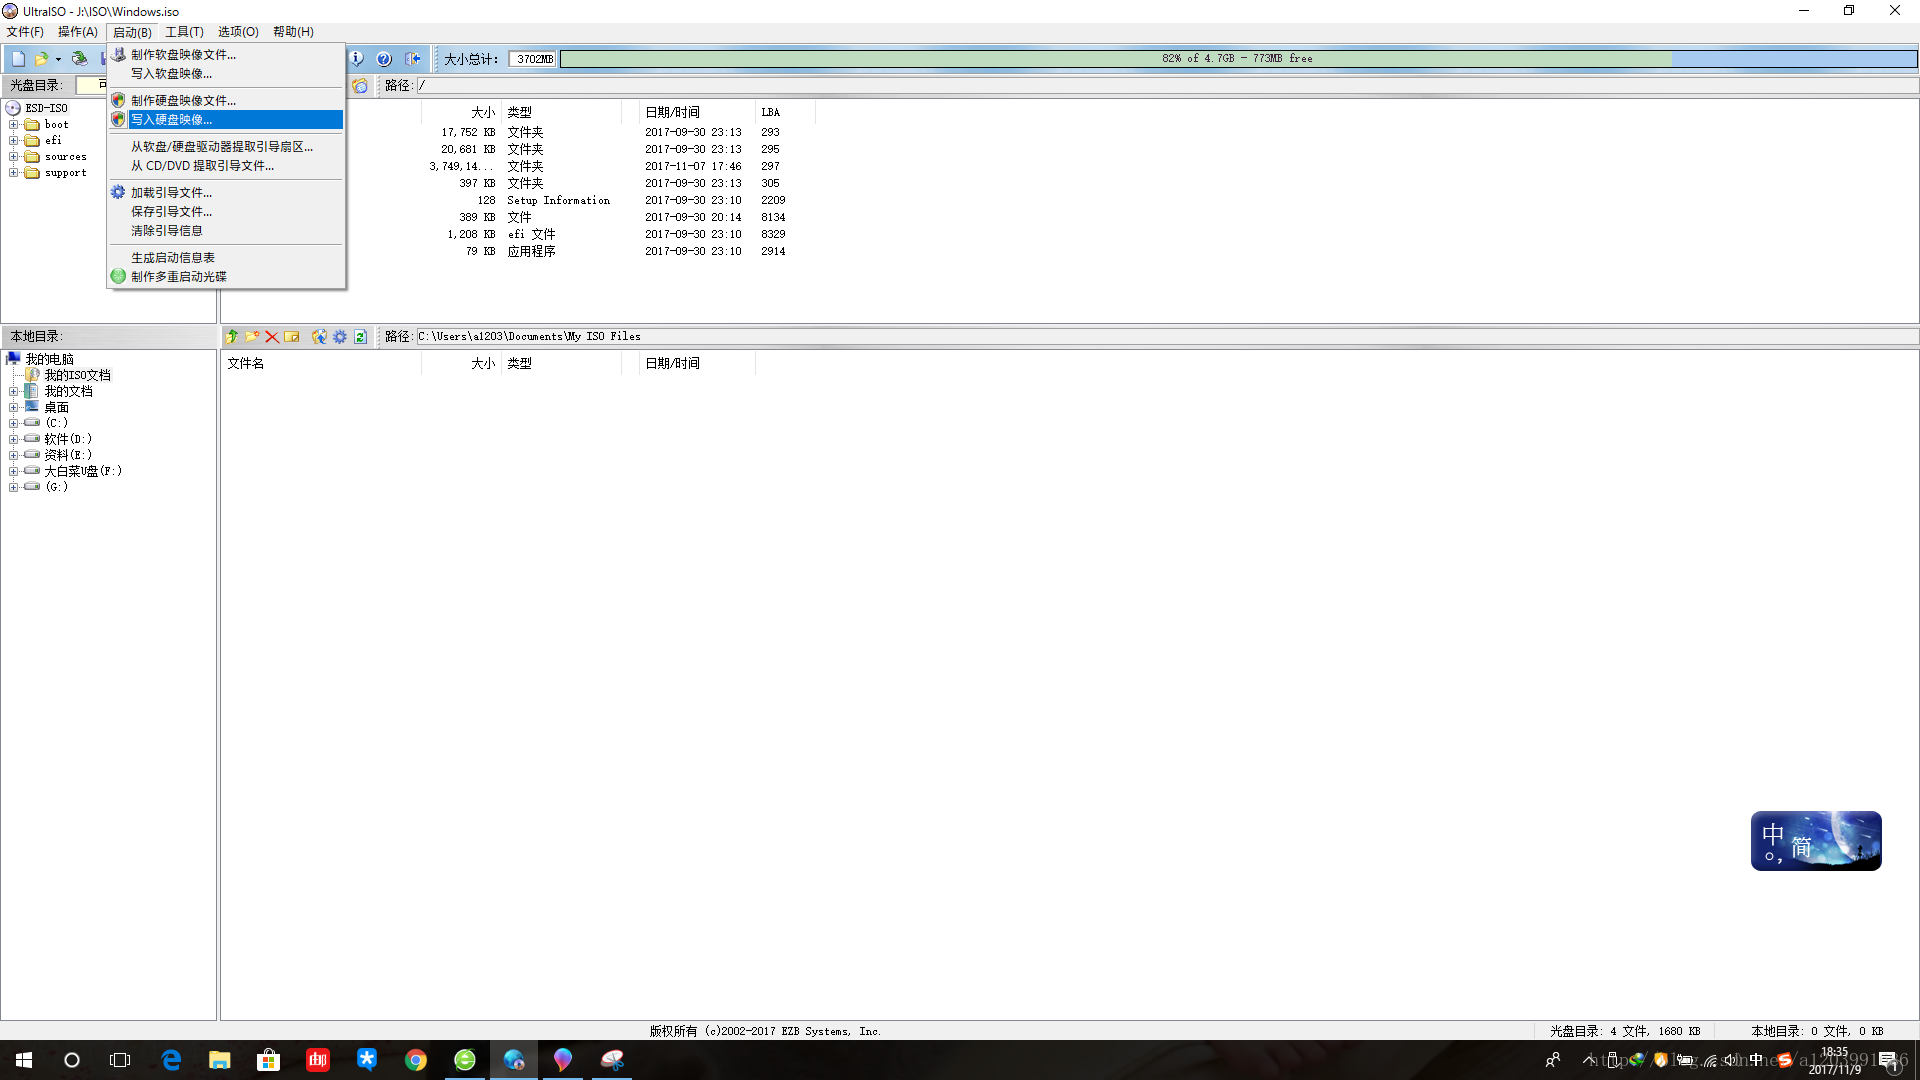Open Chrome from the Windows taskbar
This screenshot has height=1080, width=1920.
point(416,1060)
